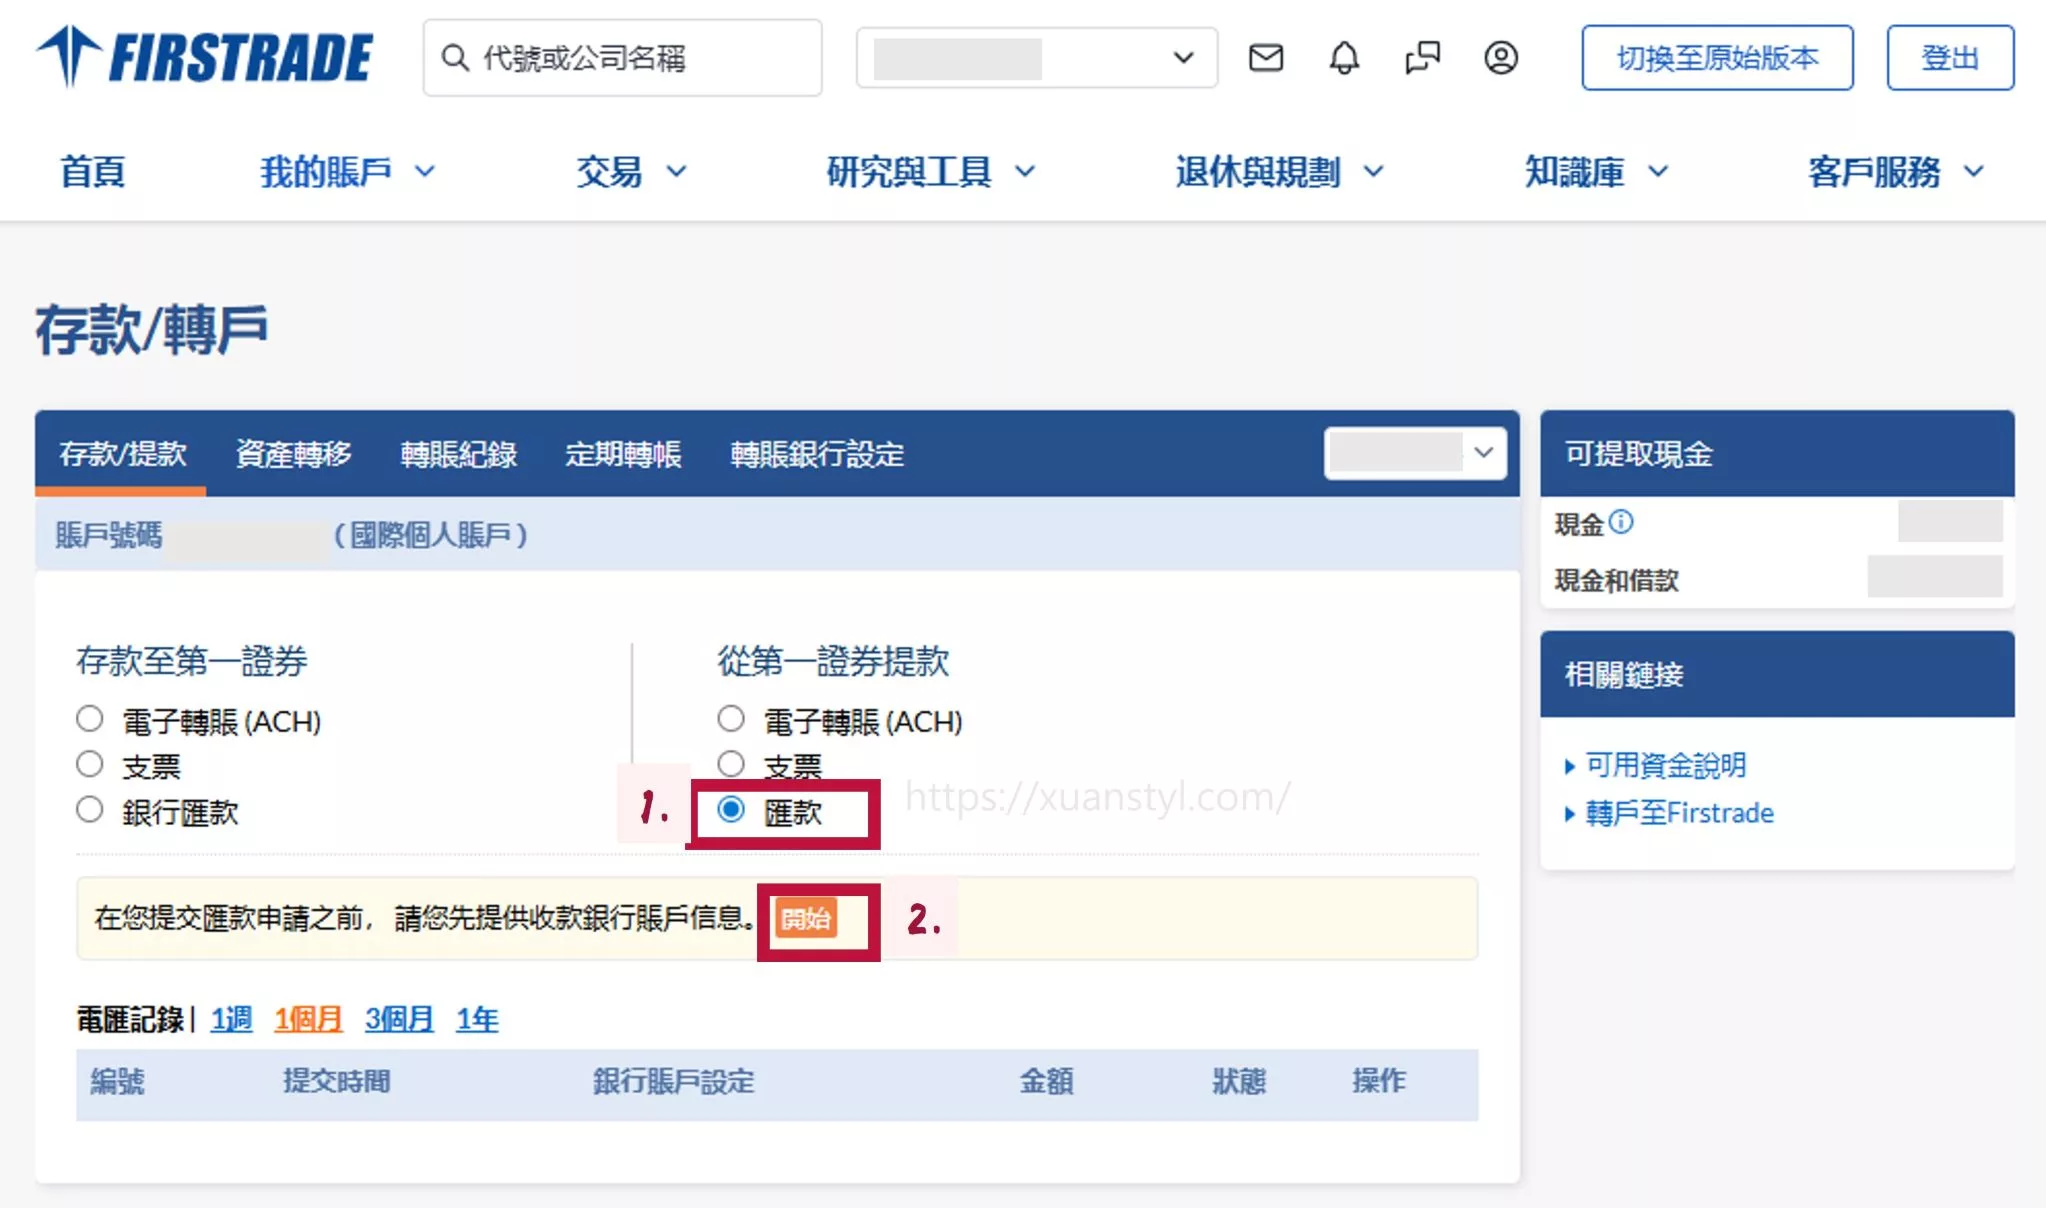The width and height of the screenshot is (2046, 1208).
Task: Open the user profile icon
Action: pyautogui.click(x=1500, y=58)
